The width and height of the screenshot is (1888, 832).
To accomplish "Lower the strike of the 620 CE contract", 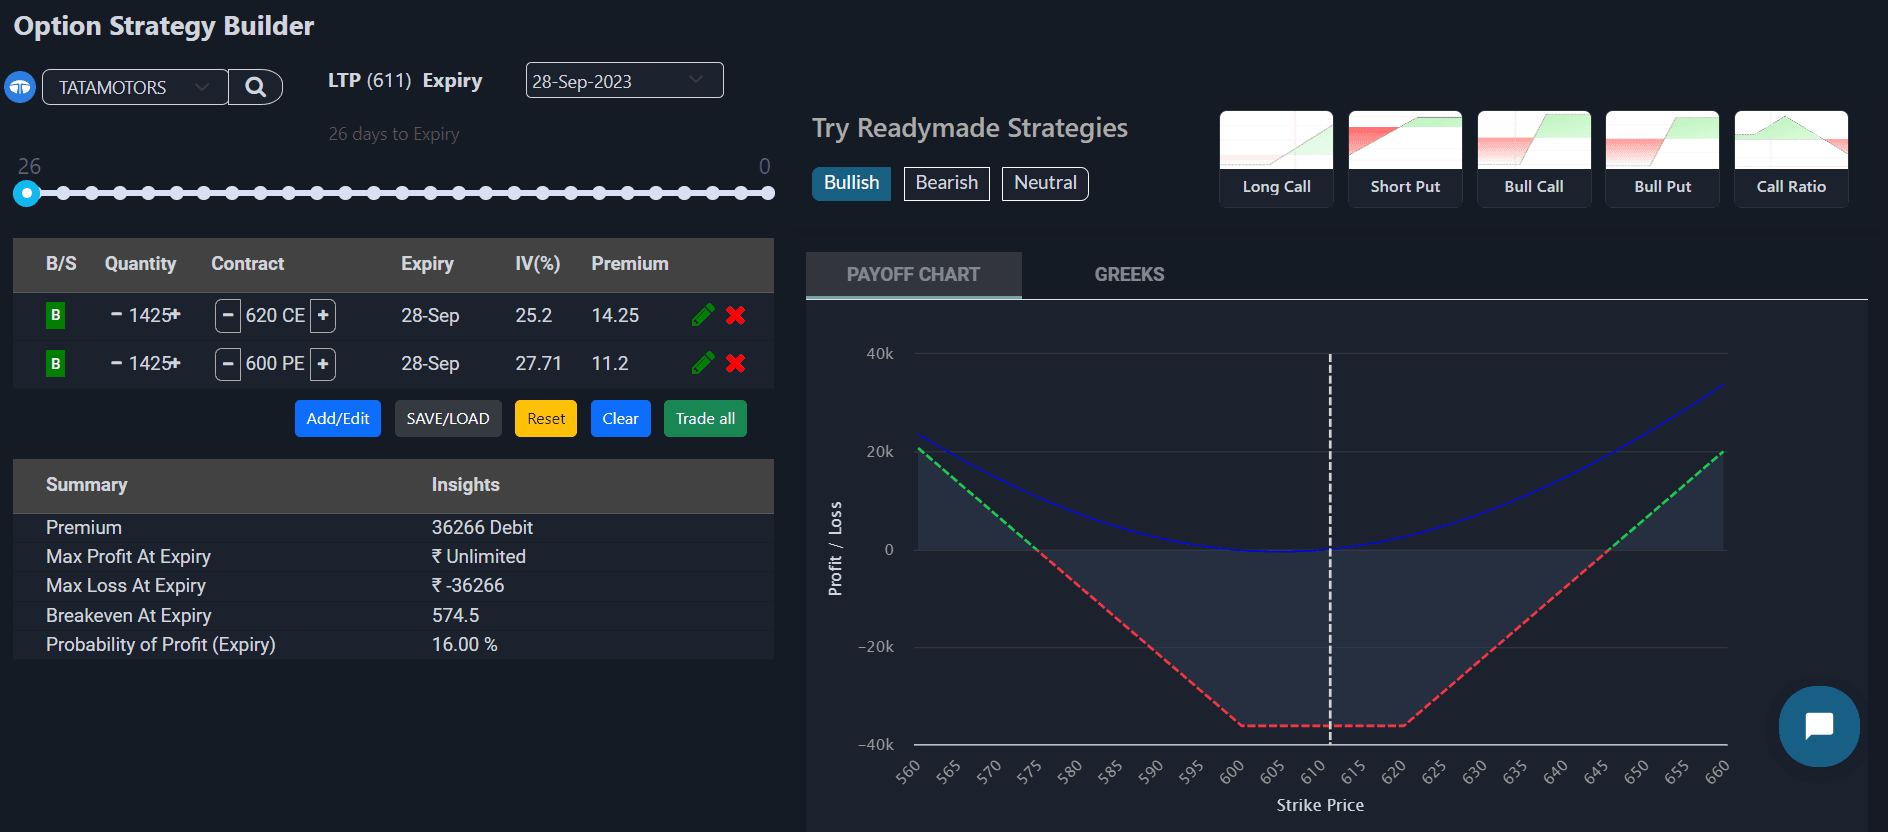I will point(228,315).
